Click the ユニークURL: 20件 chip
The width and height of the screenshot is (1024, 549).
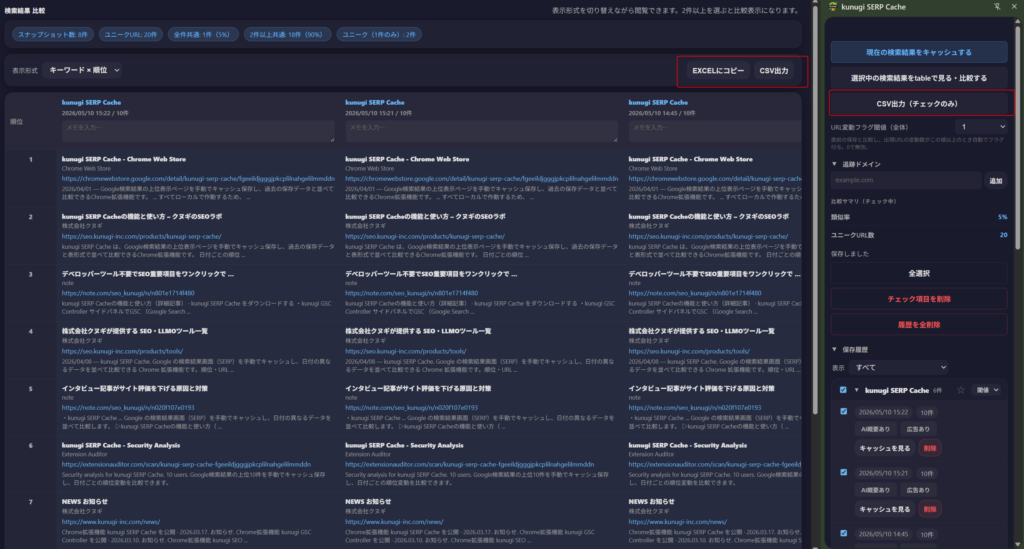coord(131,35)
